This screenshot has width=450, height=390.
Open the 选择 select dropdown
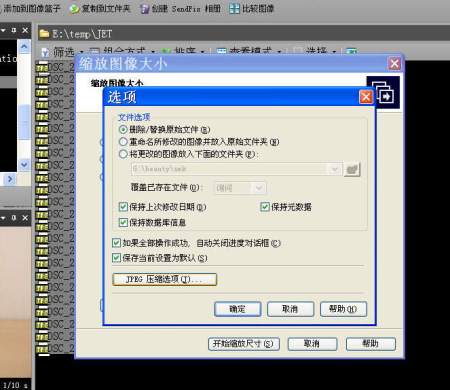coord(315,52)
